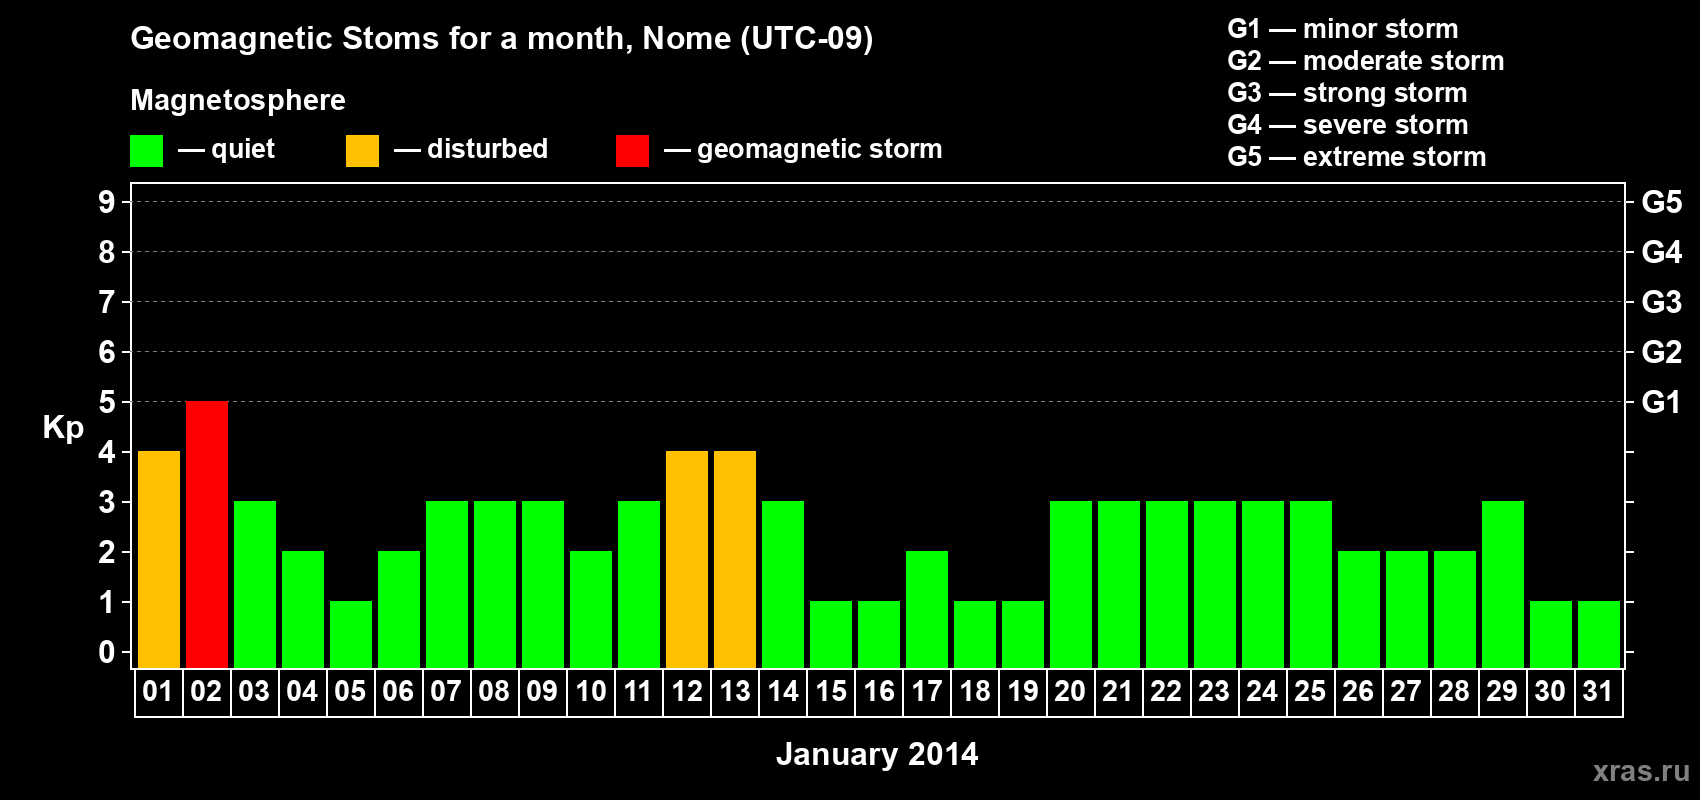
Task: Select the orange bar for day 13
Action: (735, 560)
